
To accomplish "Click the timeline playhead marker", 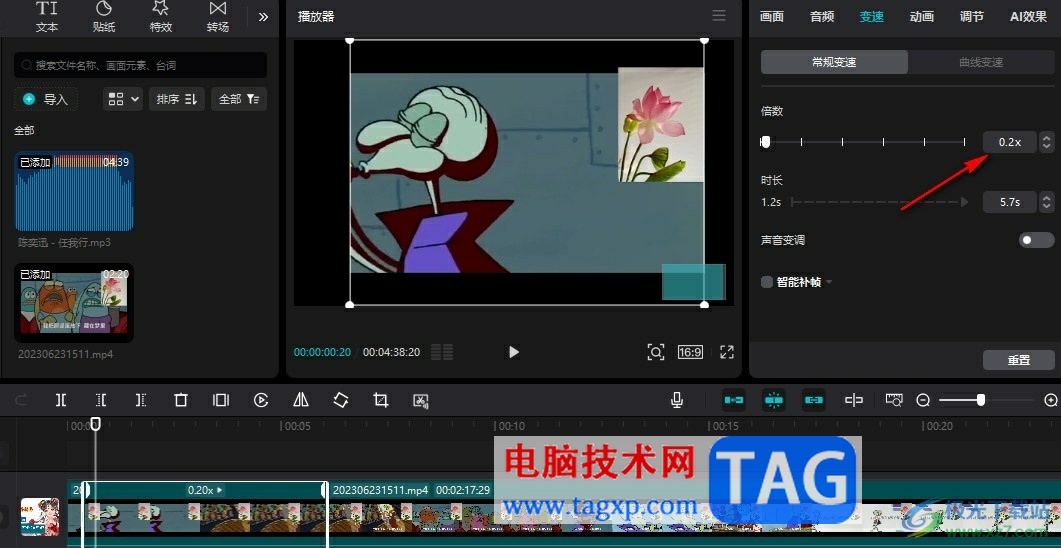I will (x=96, y=424).
